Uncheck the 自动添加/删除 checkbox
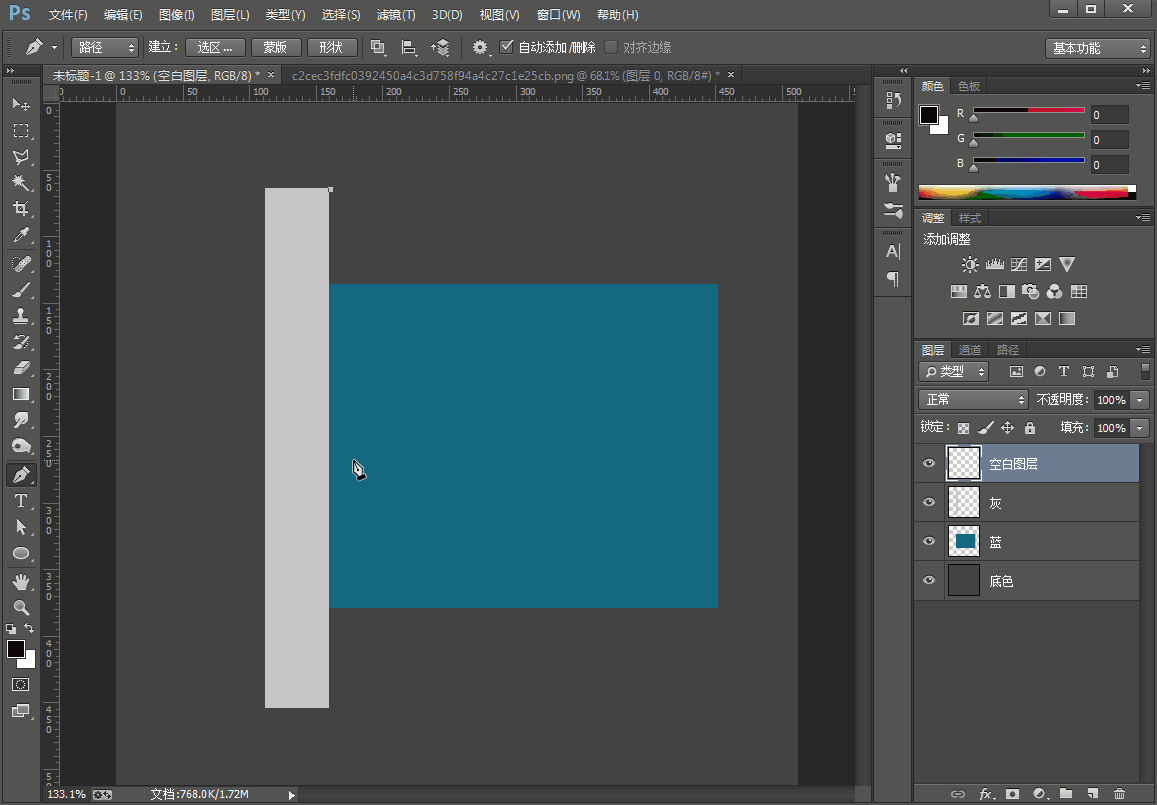 coord(506,47)
